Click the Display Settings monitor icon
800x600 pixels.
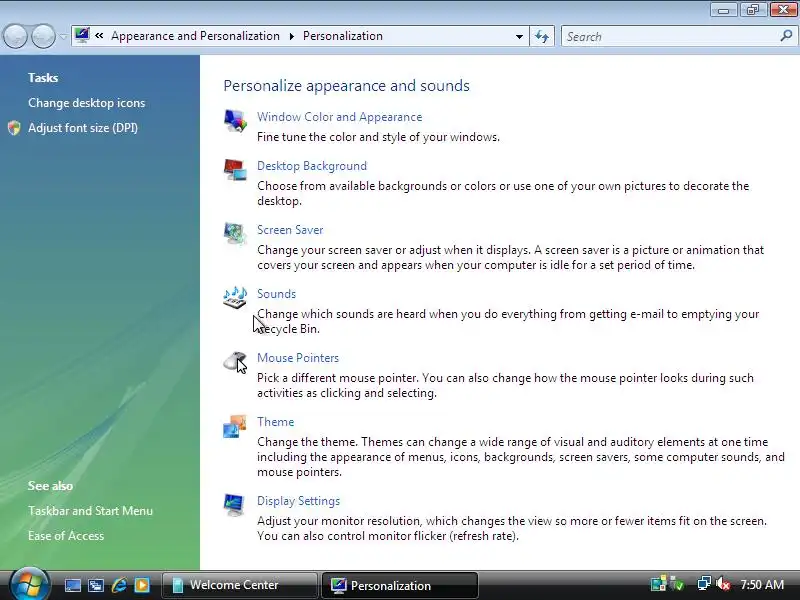[x=234, y=505]
